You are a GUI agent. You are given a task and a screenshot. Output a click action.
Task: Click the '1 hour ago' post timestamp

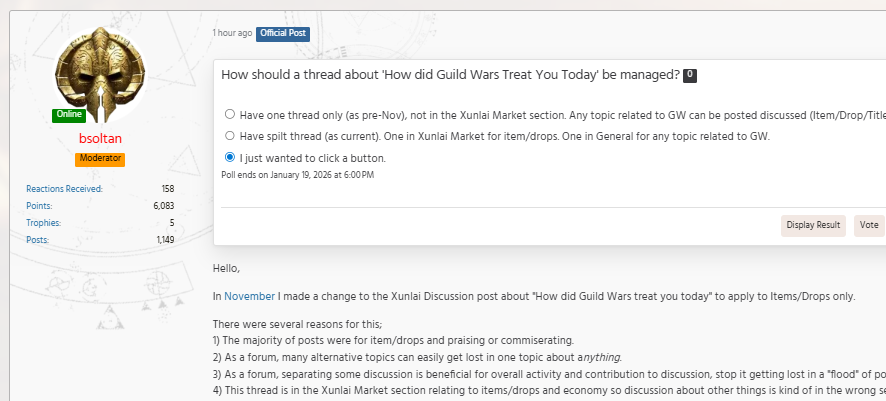(232, 34)
